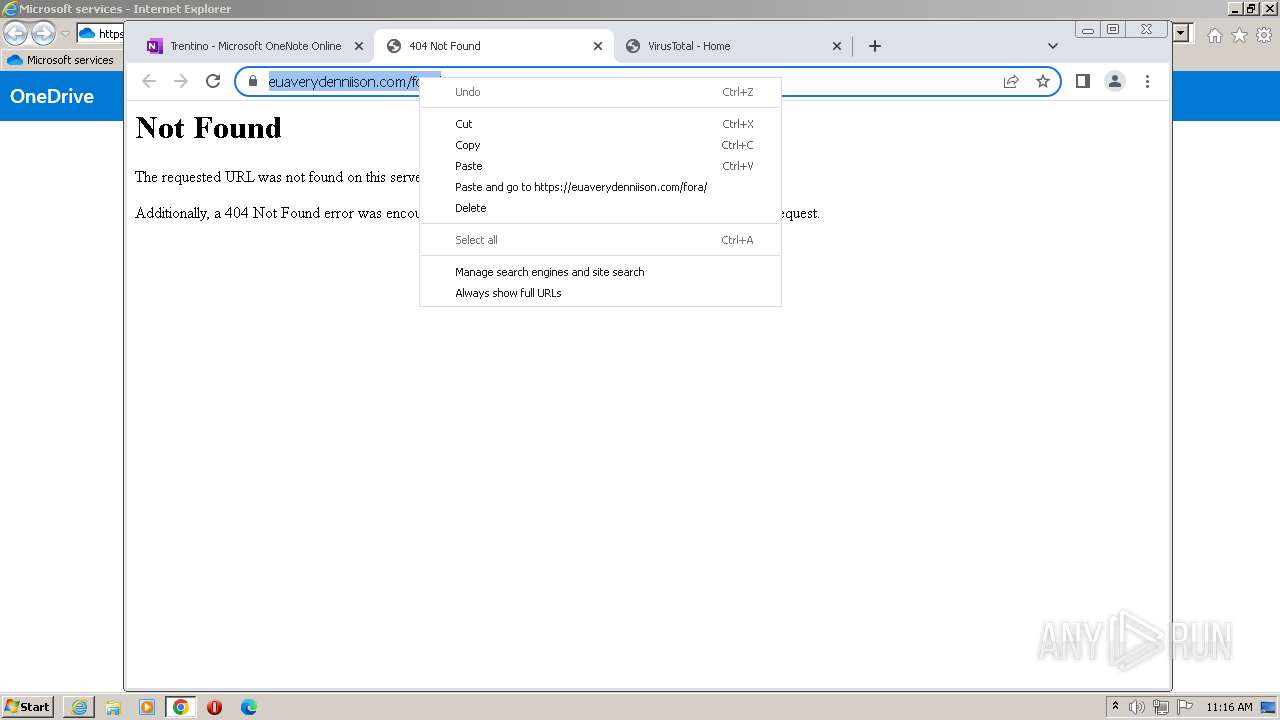Screen dimensions: 1280x720
Task: Select Paste and go to euaverydenniison URL
Action: point(600,187)
